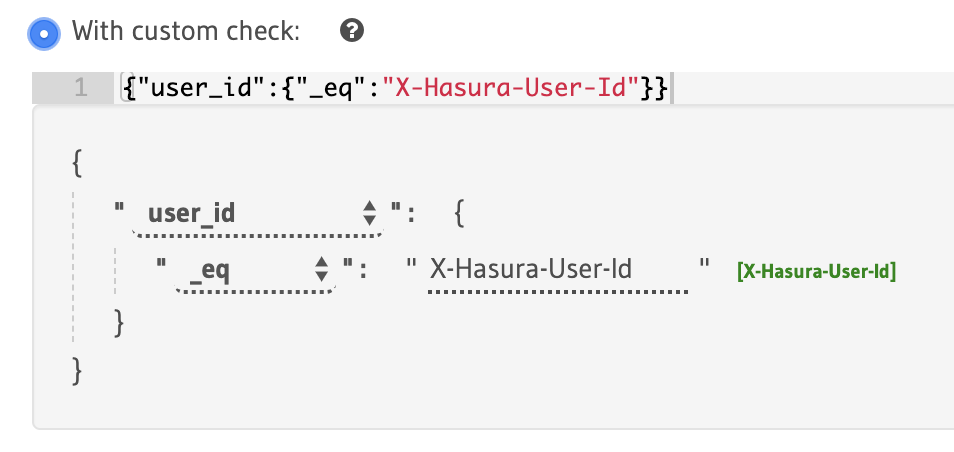Viewport: 954px width, 452px height.
Task: Click the opening brace starting the editor line
Action: [128, 88]
